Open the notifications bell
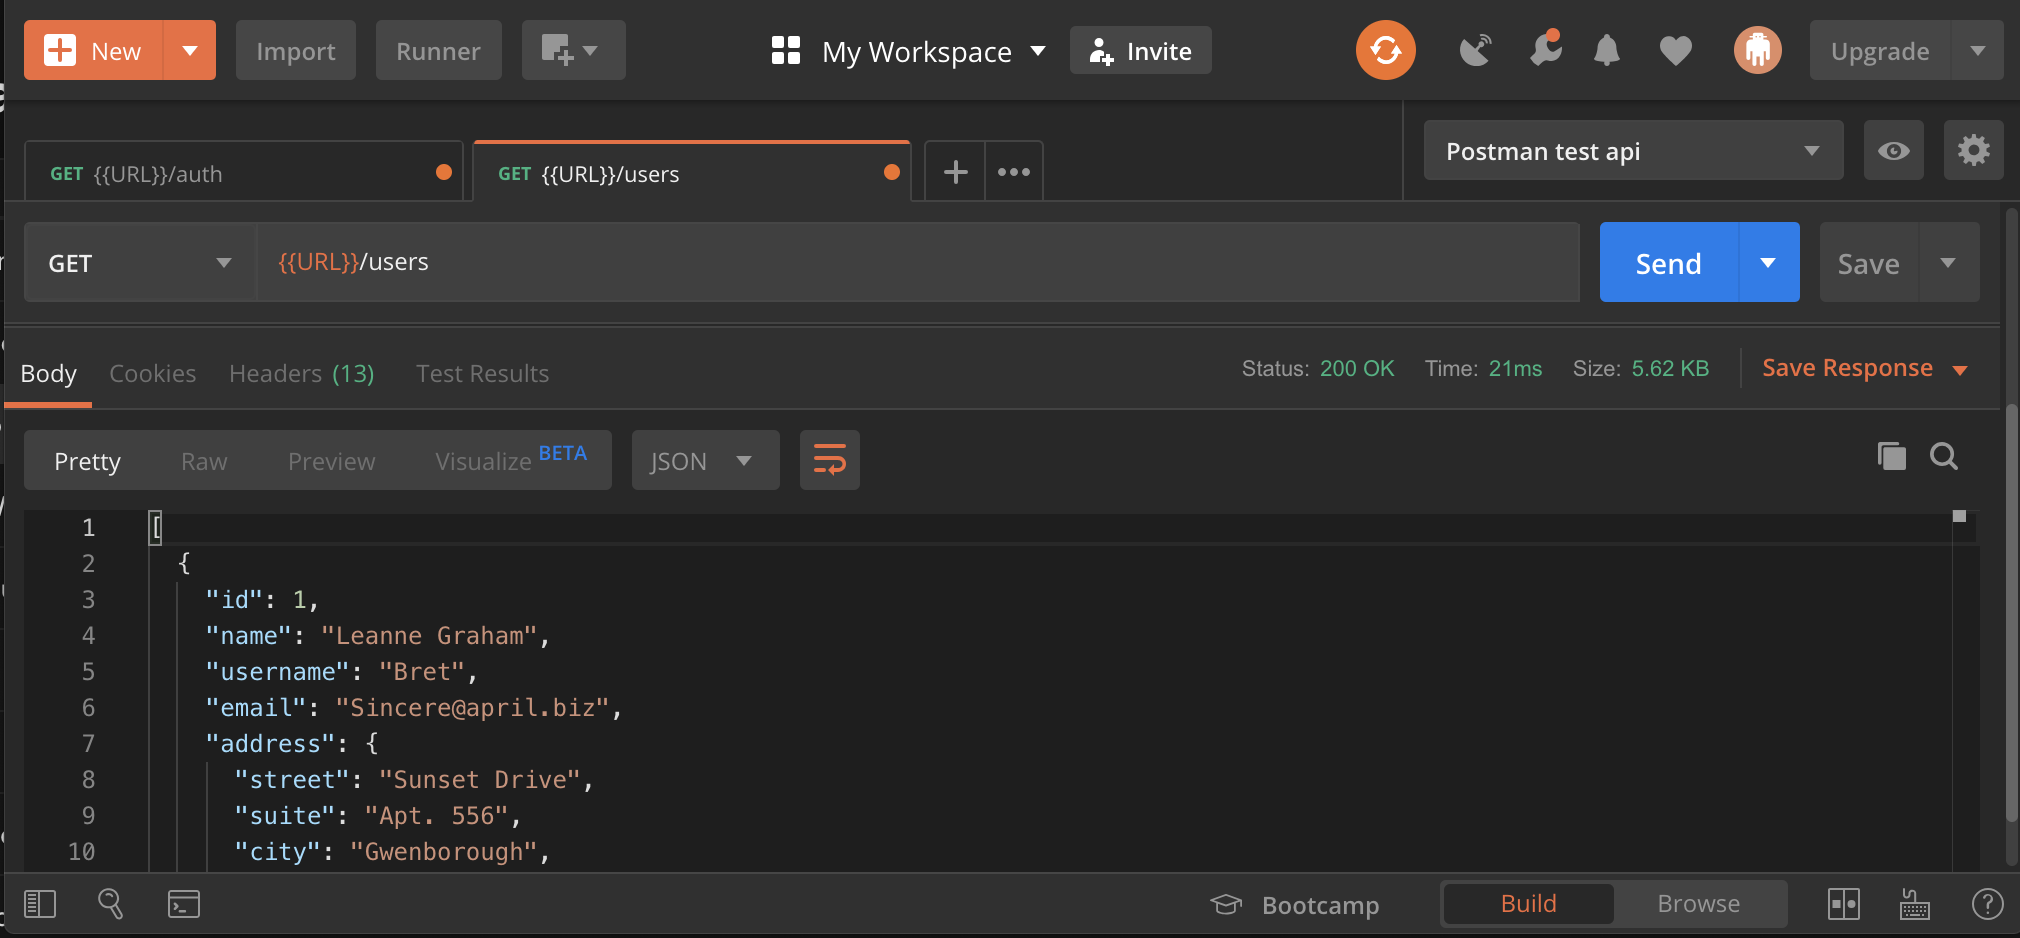Screen dimensions: 2020x938 click(1607, 50)
